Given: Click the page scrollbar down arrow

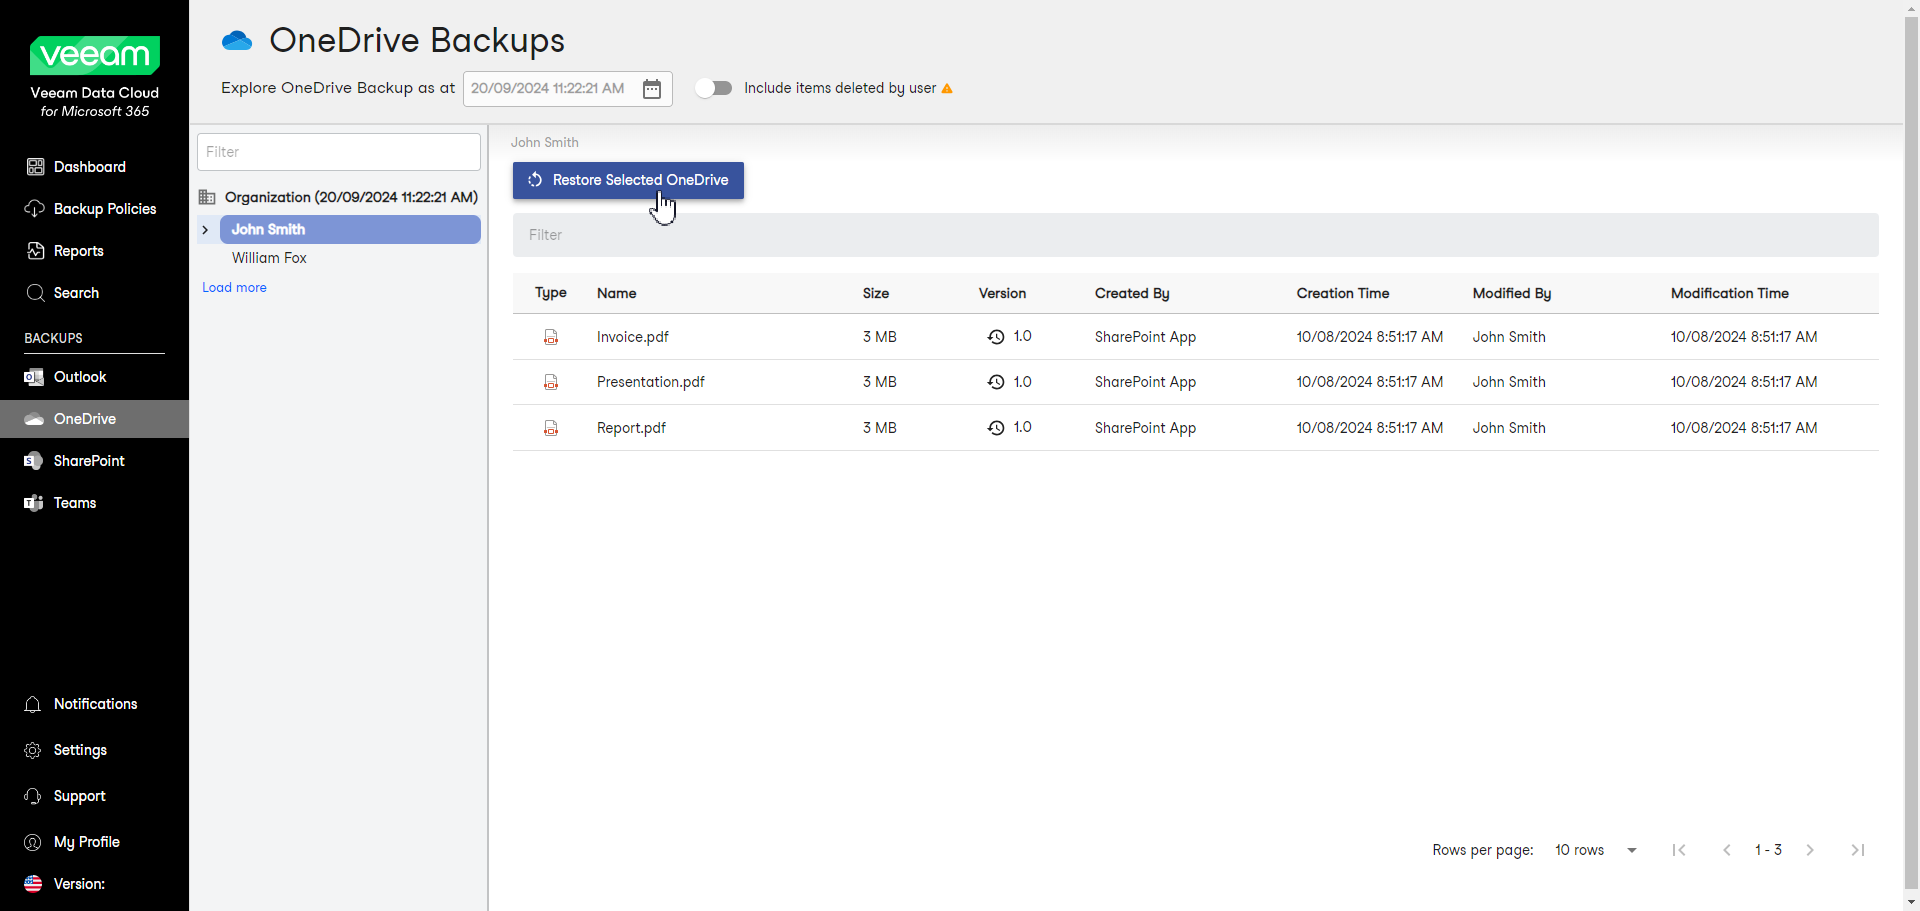Looking at the screenshot, I should coord(1912,902).
